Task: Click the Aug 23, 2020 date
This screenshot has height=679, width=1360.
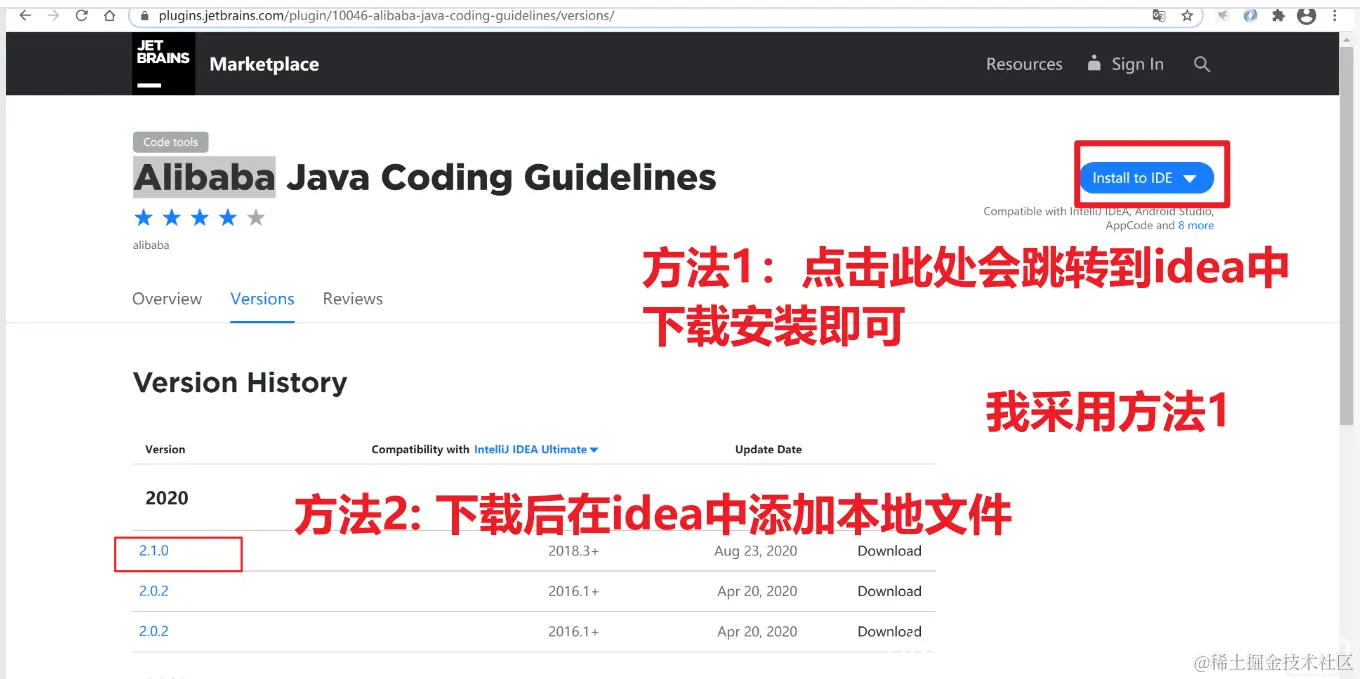Action: tap(756, 551)
